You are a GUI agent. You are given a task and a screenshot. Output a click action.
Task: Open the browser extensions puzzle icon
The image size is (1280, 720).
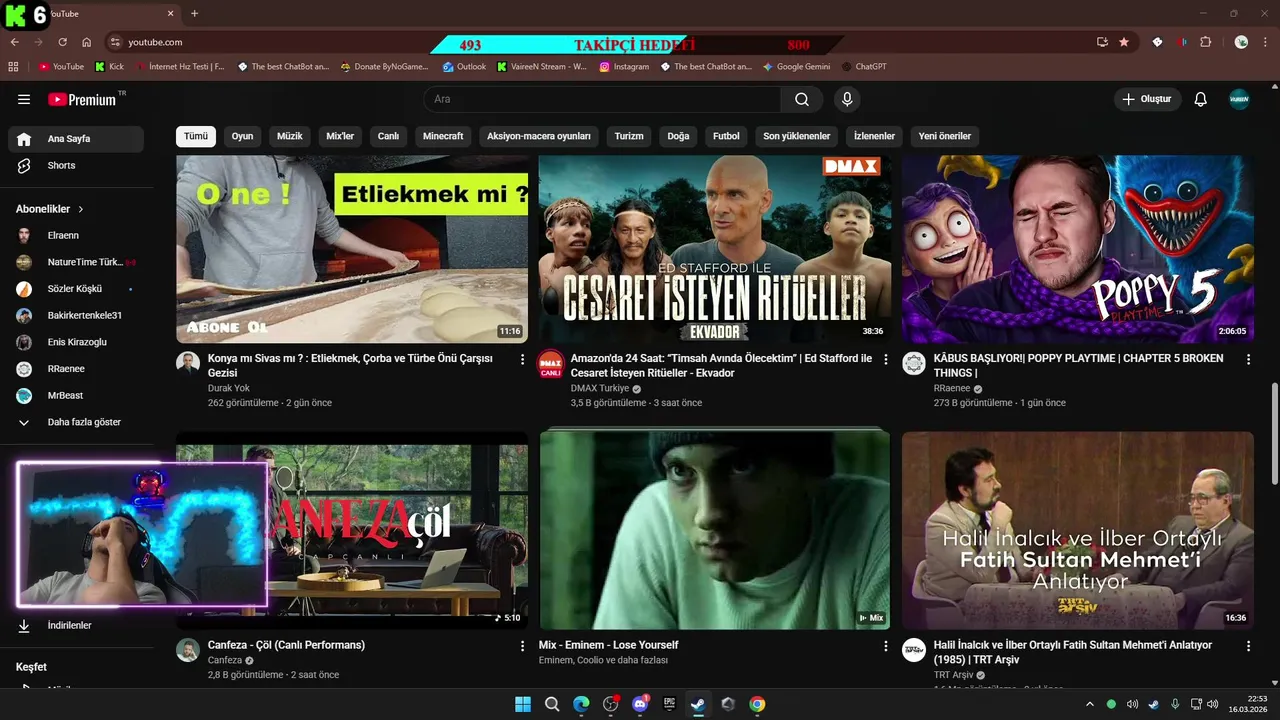coord(1205,42)
